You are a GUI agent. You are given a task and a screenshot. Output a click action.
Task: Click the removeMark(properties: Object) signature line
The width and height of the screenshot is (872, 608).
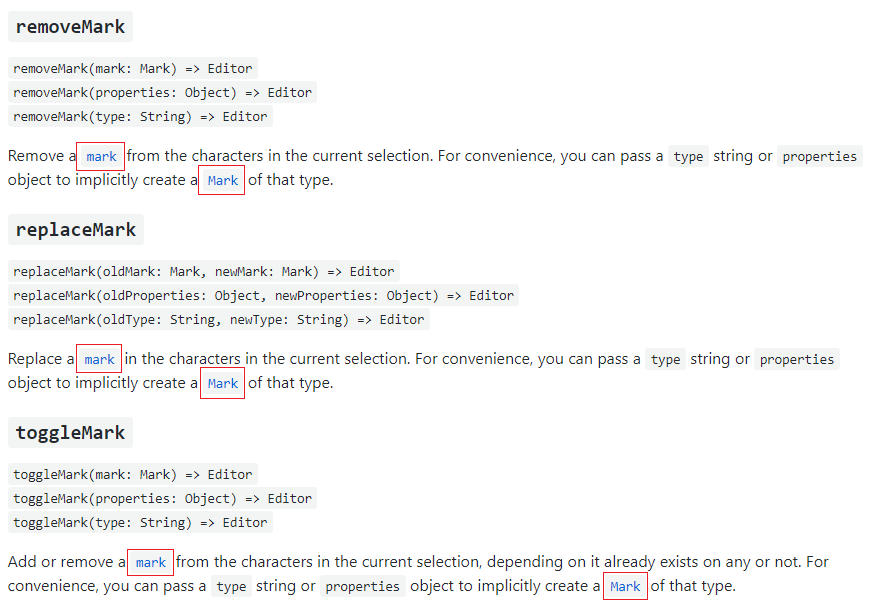click(x=163, y=93)
